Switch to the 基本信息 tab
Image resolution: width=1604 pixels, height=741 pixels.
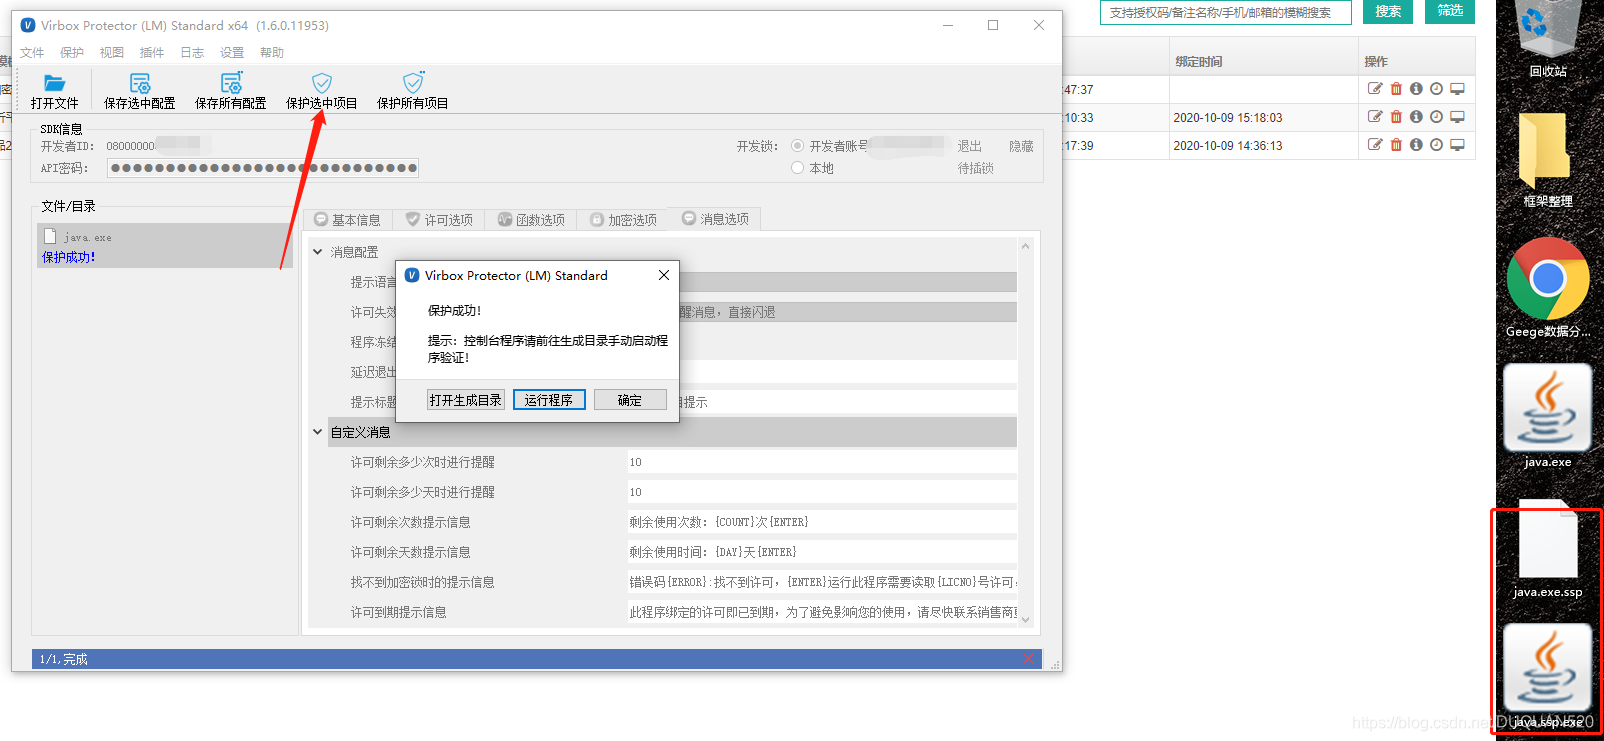pyautogui.click(x=347, y=220)
